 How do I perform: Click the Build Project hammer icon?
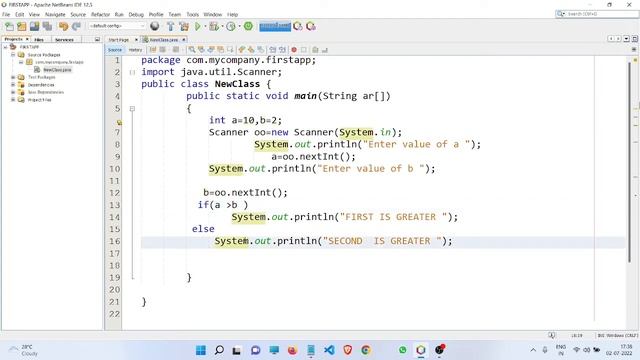coord(171,27)
